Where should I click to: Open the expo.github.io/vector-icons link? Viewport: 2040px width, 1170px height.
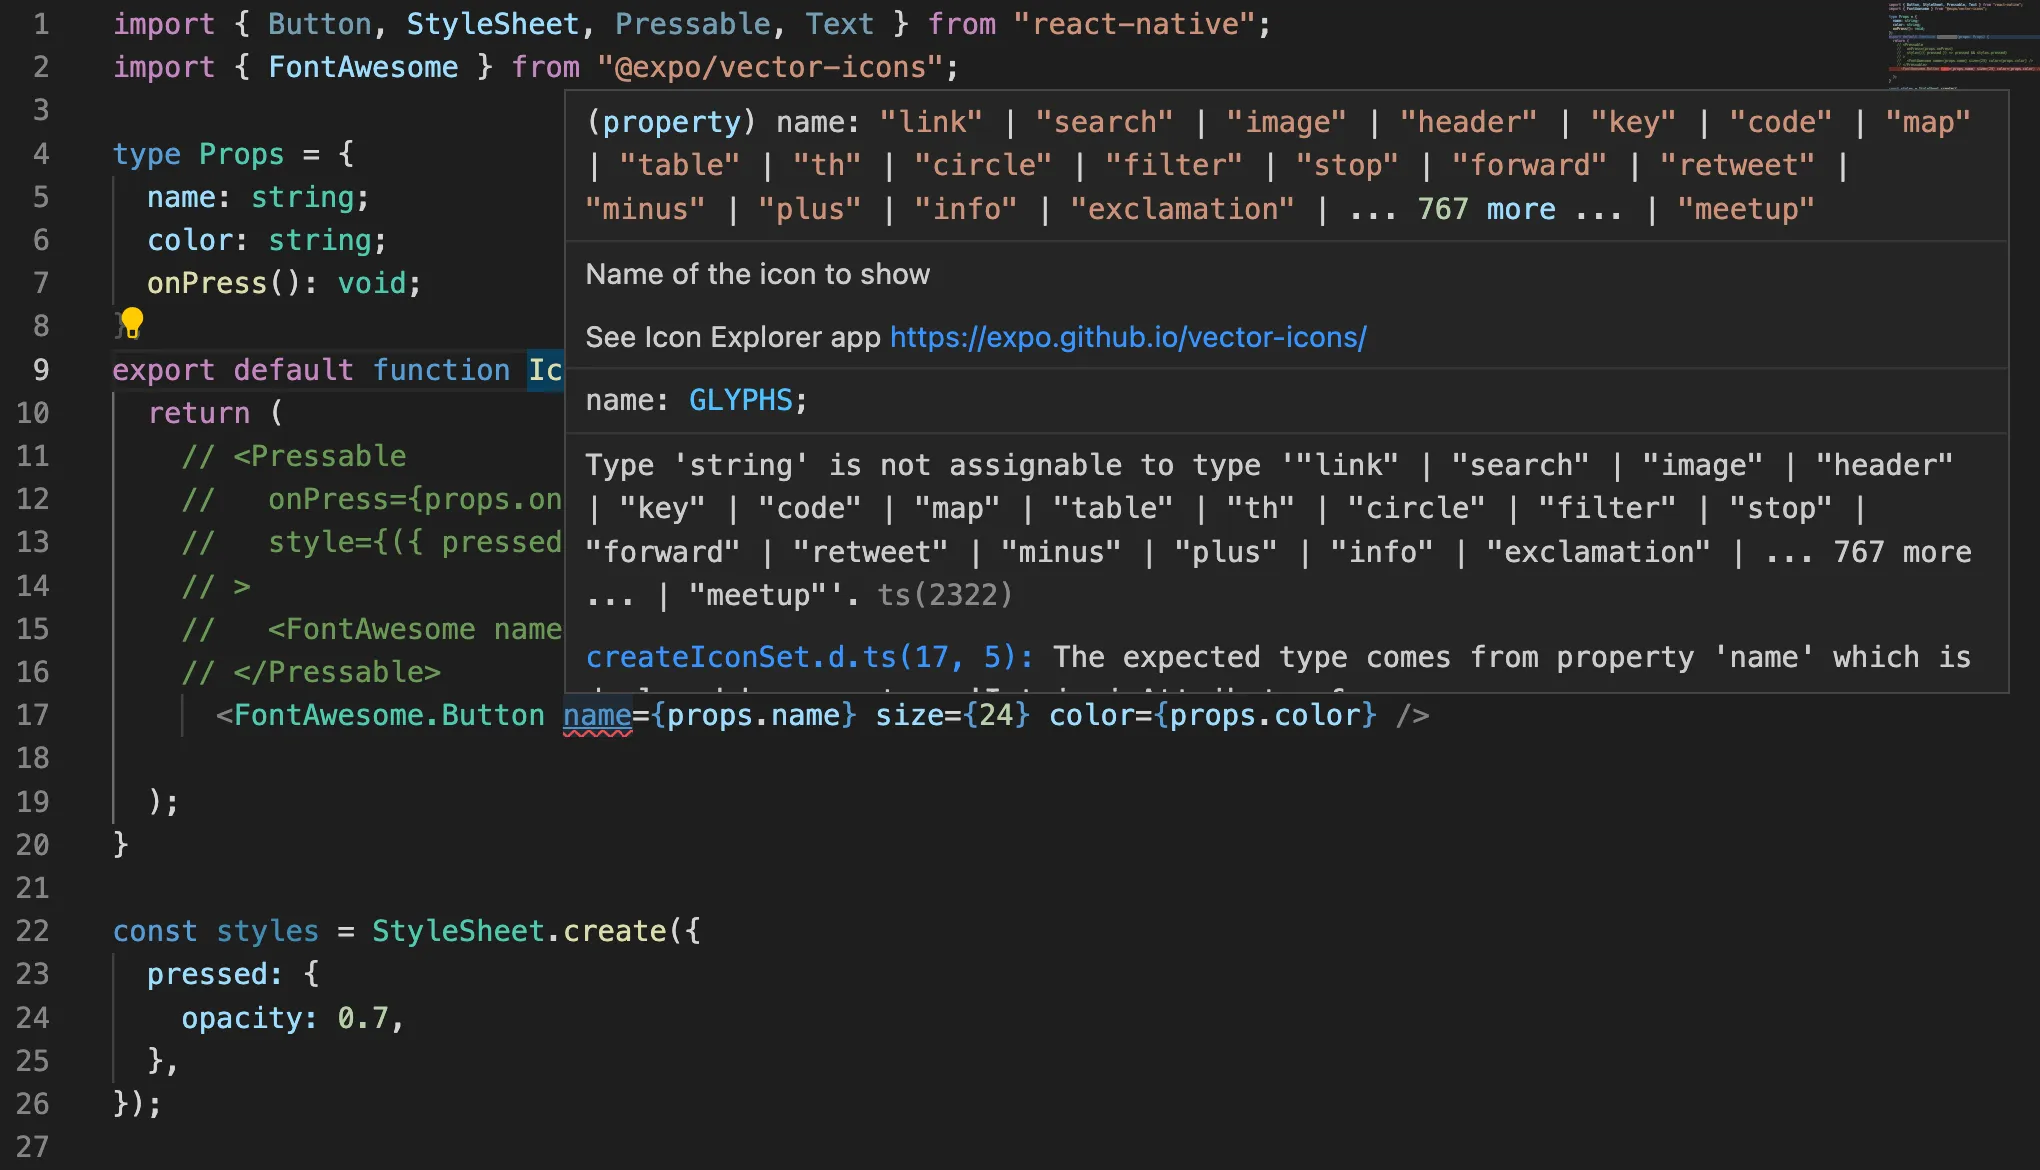pyautogui.click(x=1127, y=337)
